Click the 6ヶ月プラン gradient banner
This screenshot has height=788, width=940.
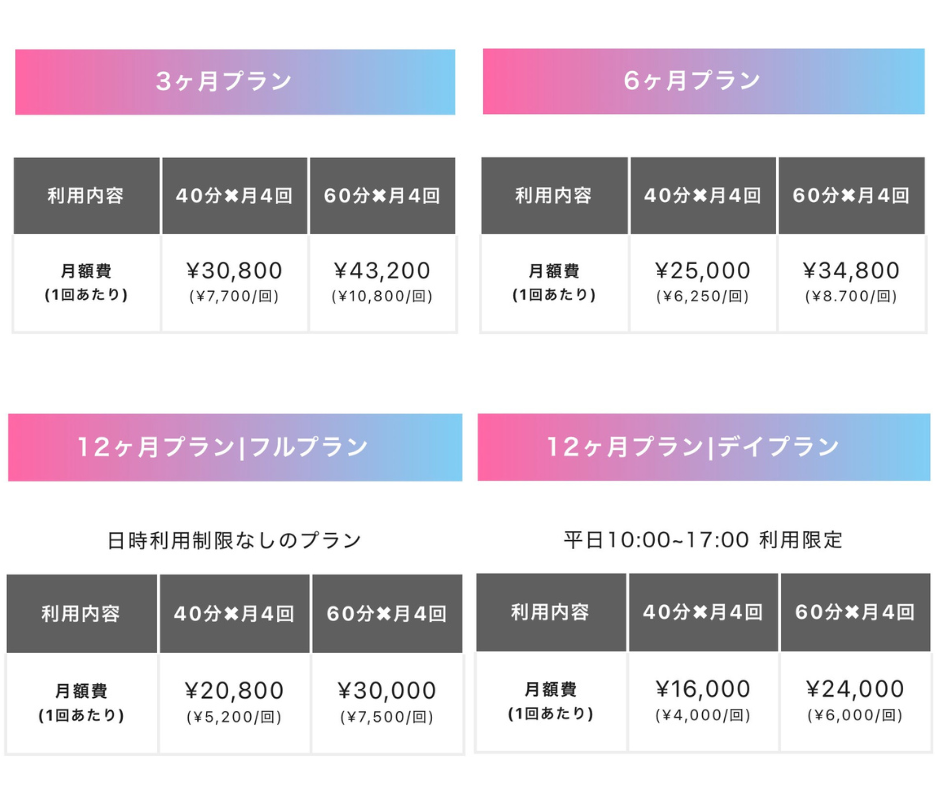click(x=703, y=81)
